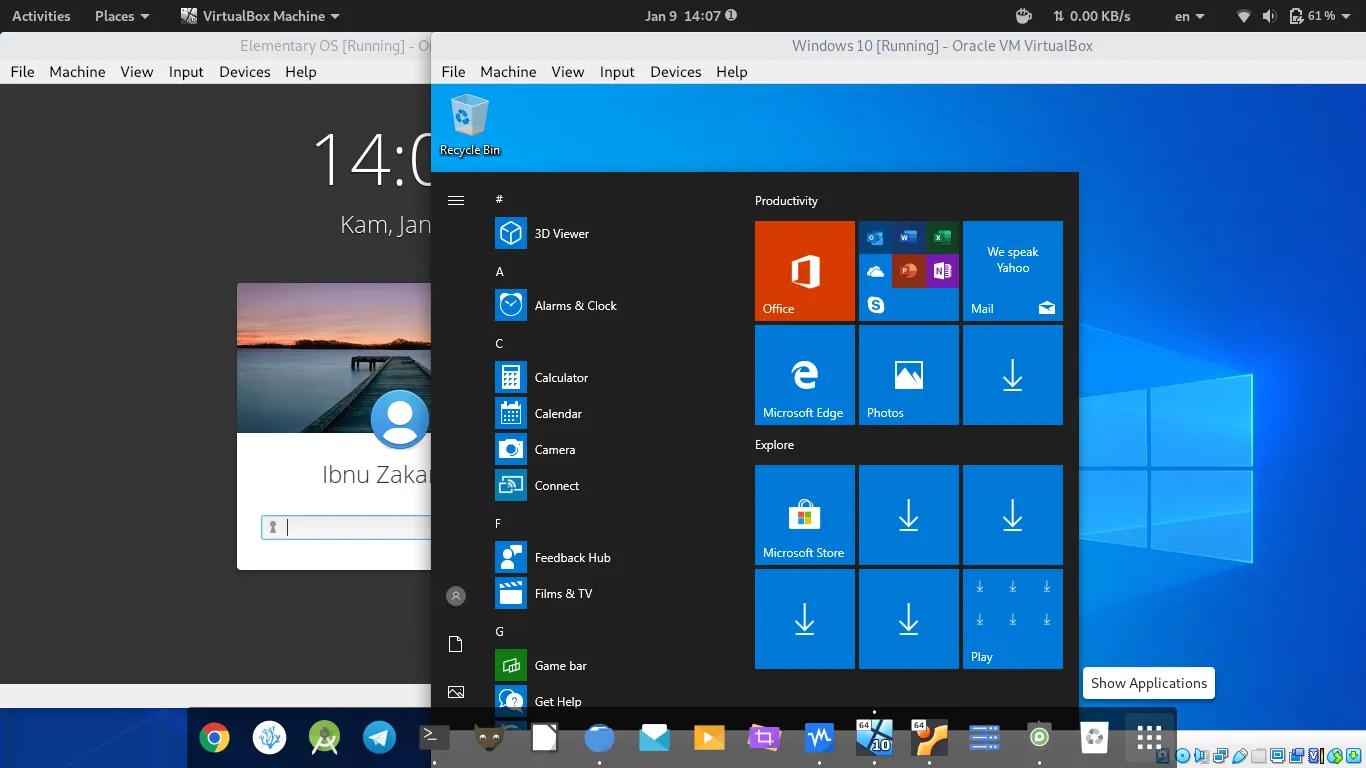Image resolution: width=1366 pixels, height=768 pixels.
Task: Open the Office tile
Action: tap(805, 271)
